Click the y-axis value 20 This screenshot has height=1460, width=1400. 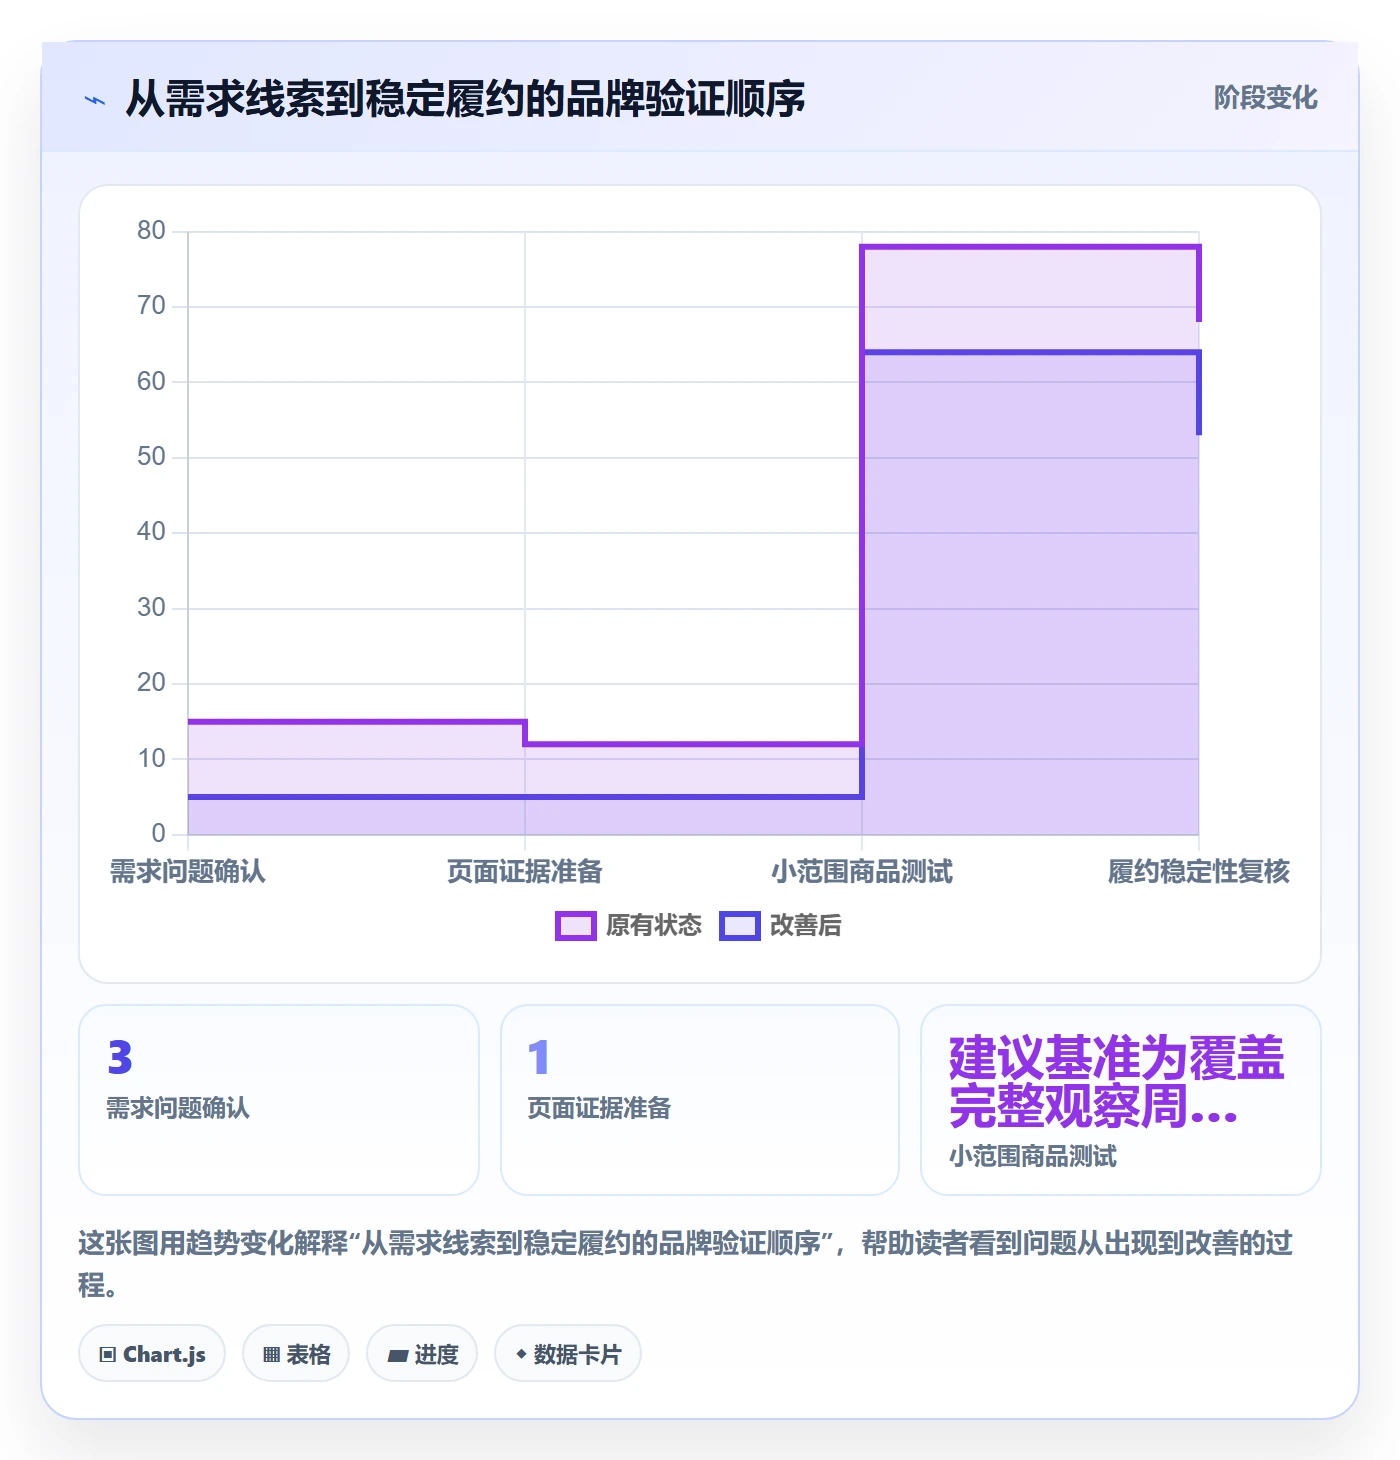[151, 683]
